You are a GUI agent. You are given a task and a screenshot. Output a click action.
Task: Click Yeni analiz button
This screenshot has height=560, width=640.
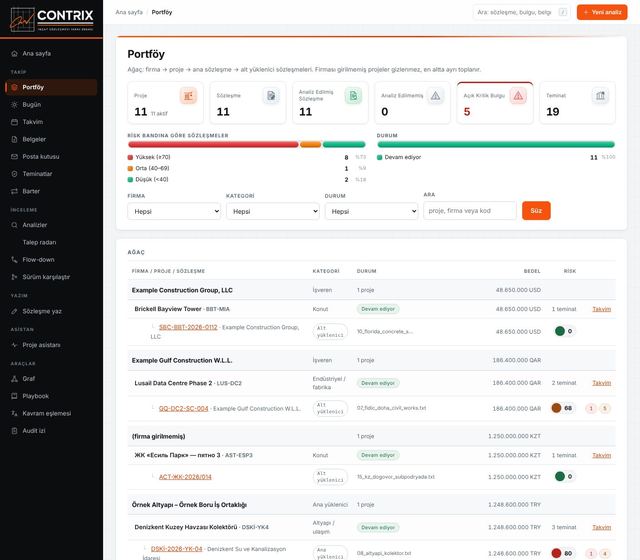pos(602,12)
